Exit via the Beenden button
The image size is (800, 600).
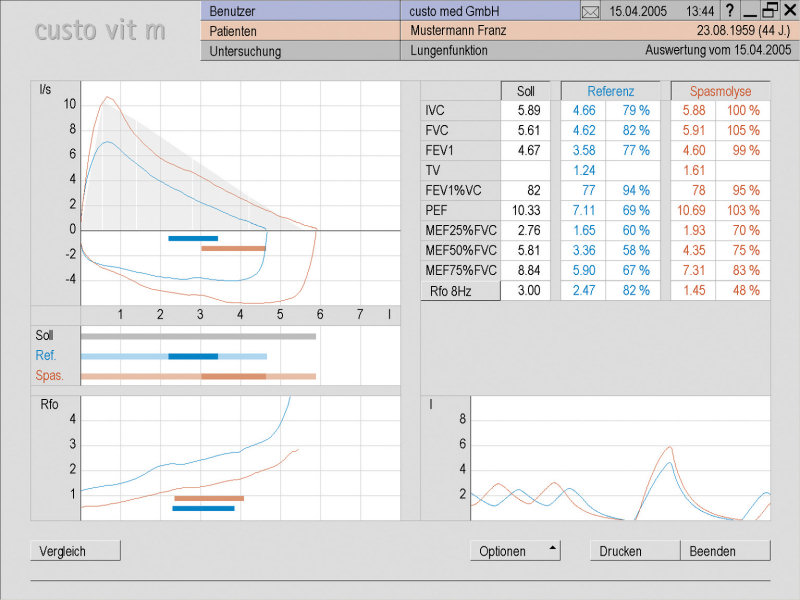[725, 551]
